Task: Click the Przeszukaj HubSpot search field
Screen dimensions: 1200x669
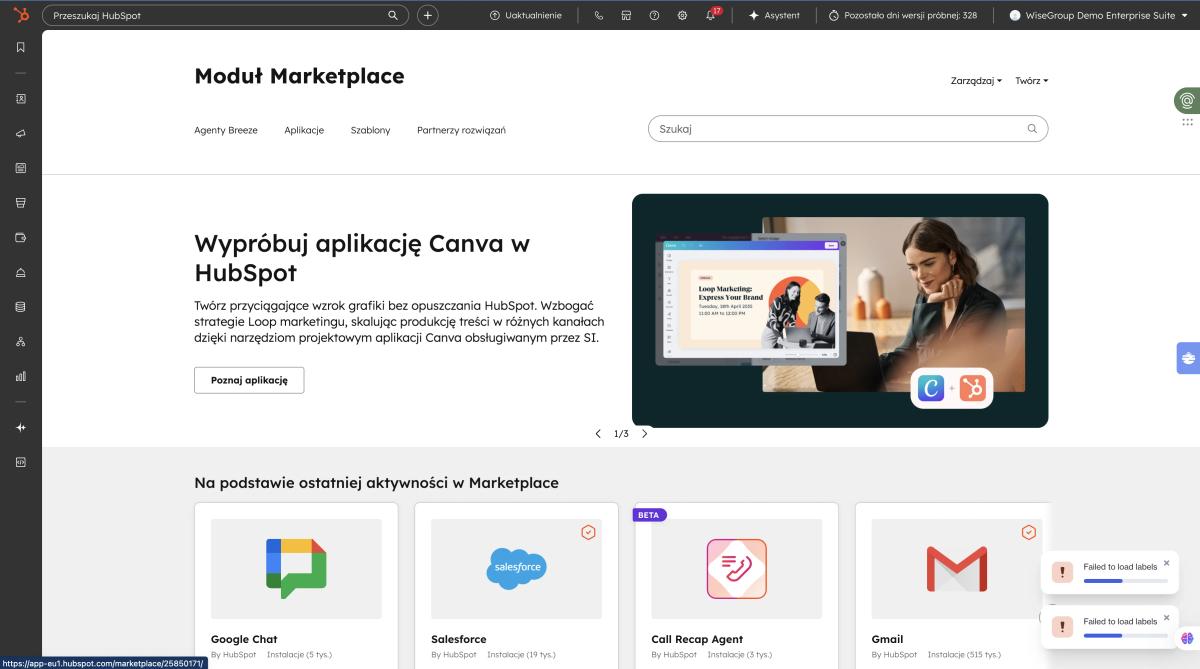Action: pyautogui.click(x=225, y=16)
